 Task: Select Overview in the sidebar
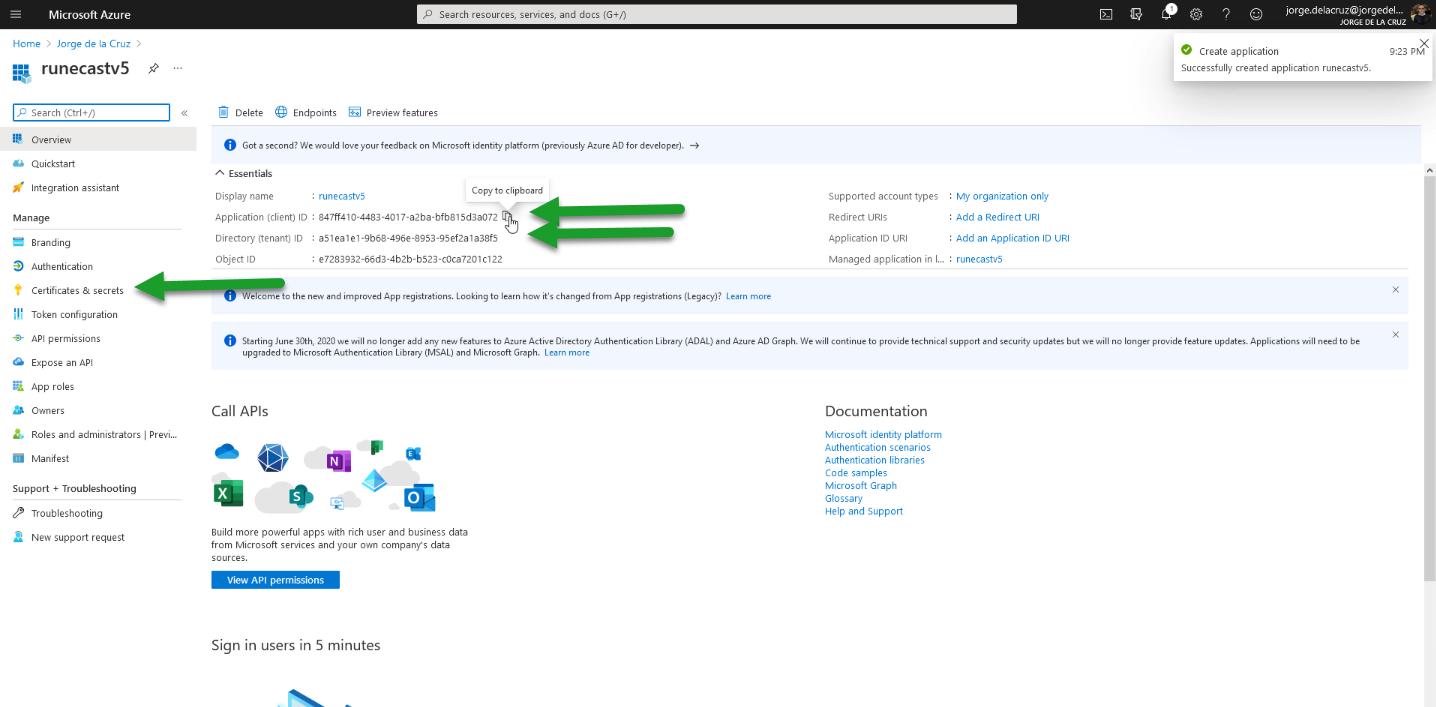(x=98, y=140)
